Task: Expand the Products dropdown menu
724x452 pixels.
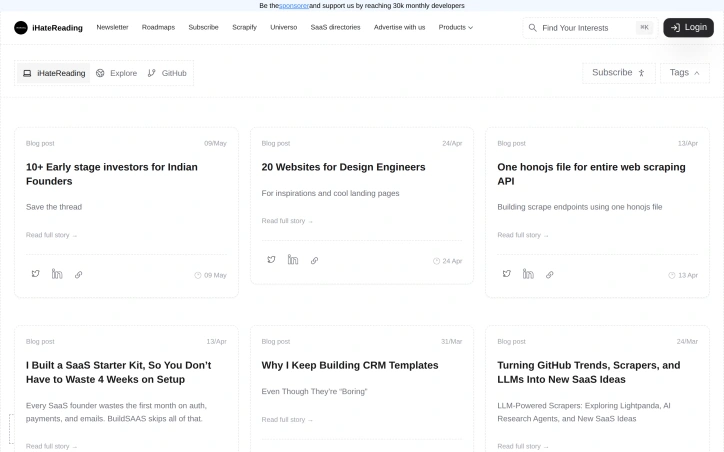Action: [x=456, y=27]
